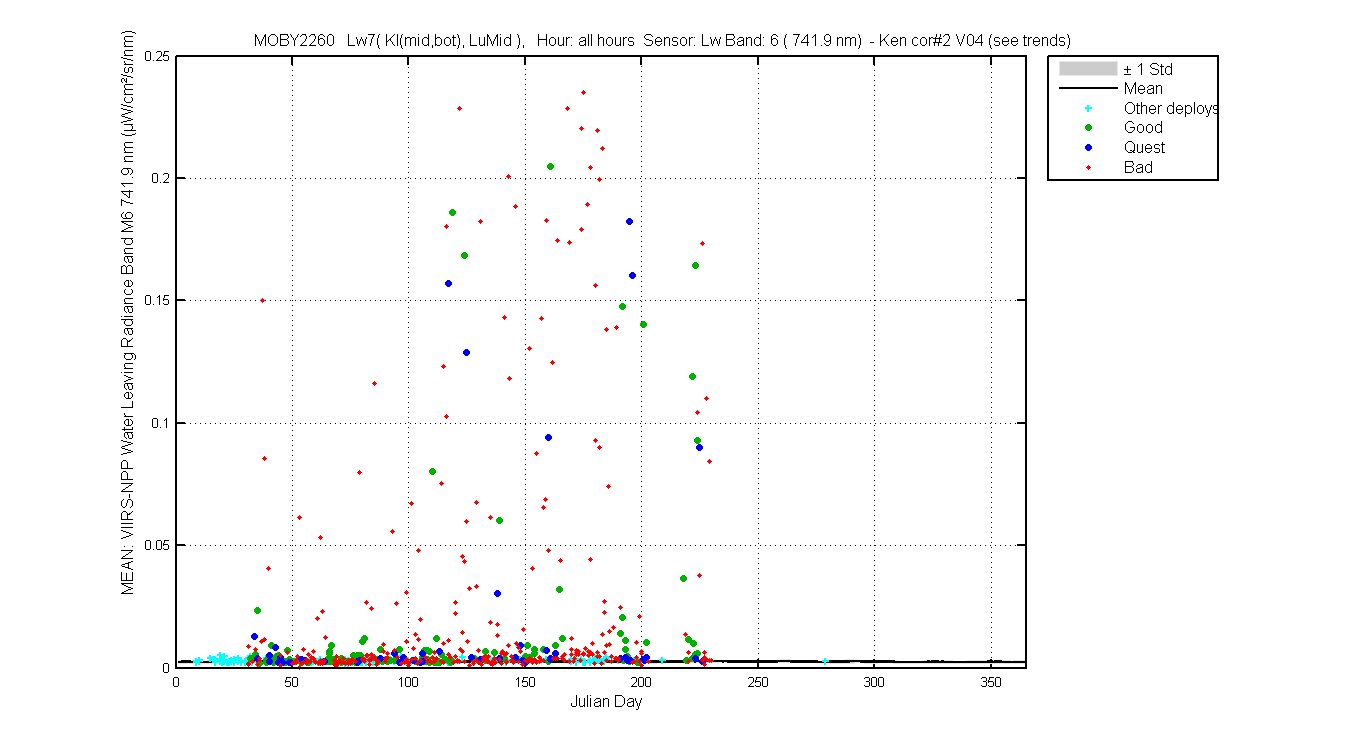
Task: Click x-axis tick label '250'
Action: pyautogui.click(x=758, y=682)
